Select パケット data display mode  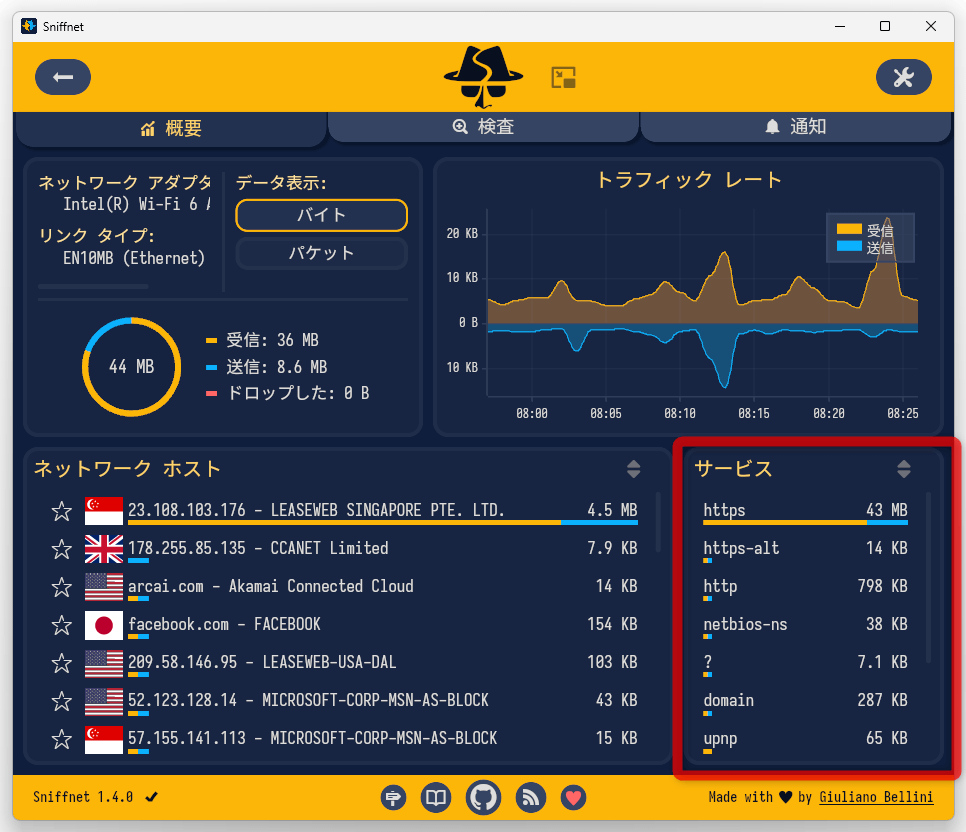pos(322,253)
